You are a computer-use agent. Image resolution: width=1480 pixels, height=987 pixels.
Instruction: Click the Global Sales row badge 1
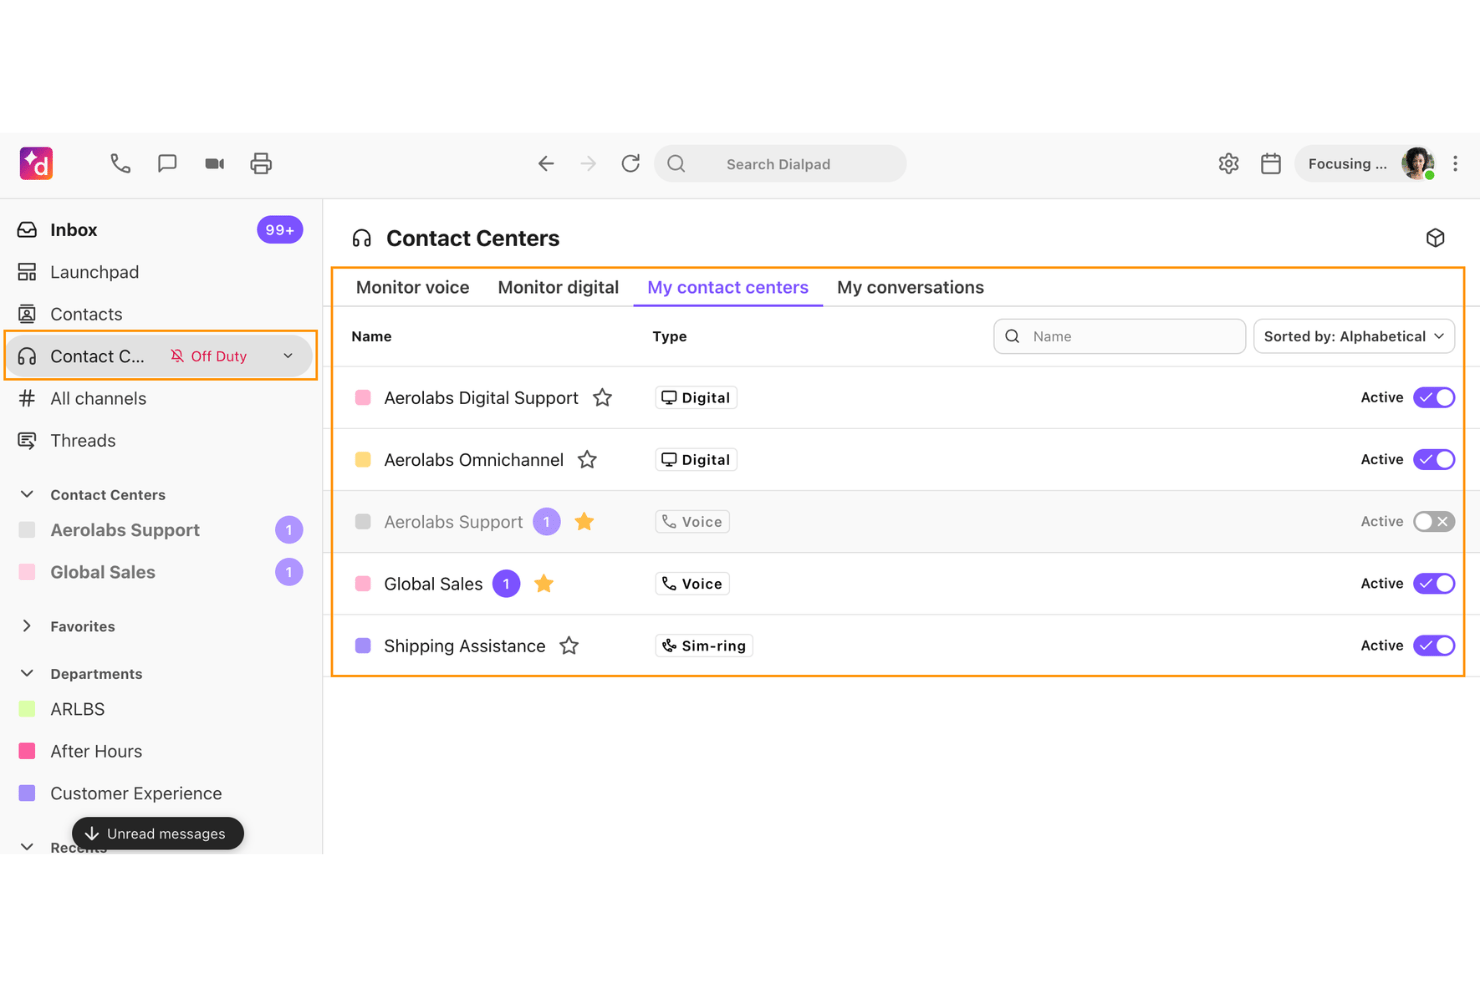(x=506, y=584)
